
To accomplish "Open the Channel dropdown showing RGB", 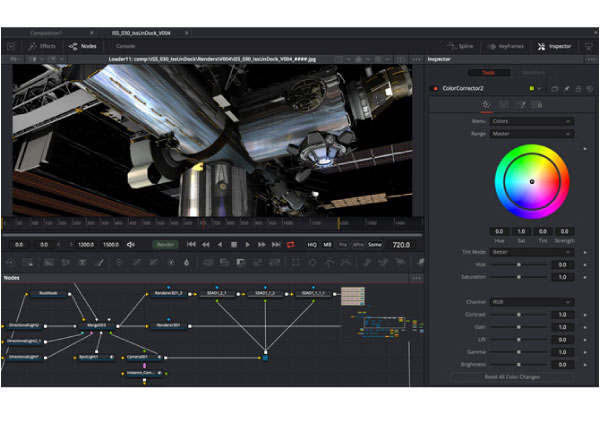I will point(532,302).
